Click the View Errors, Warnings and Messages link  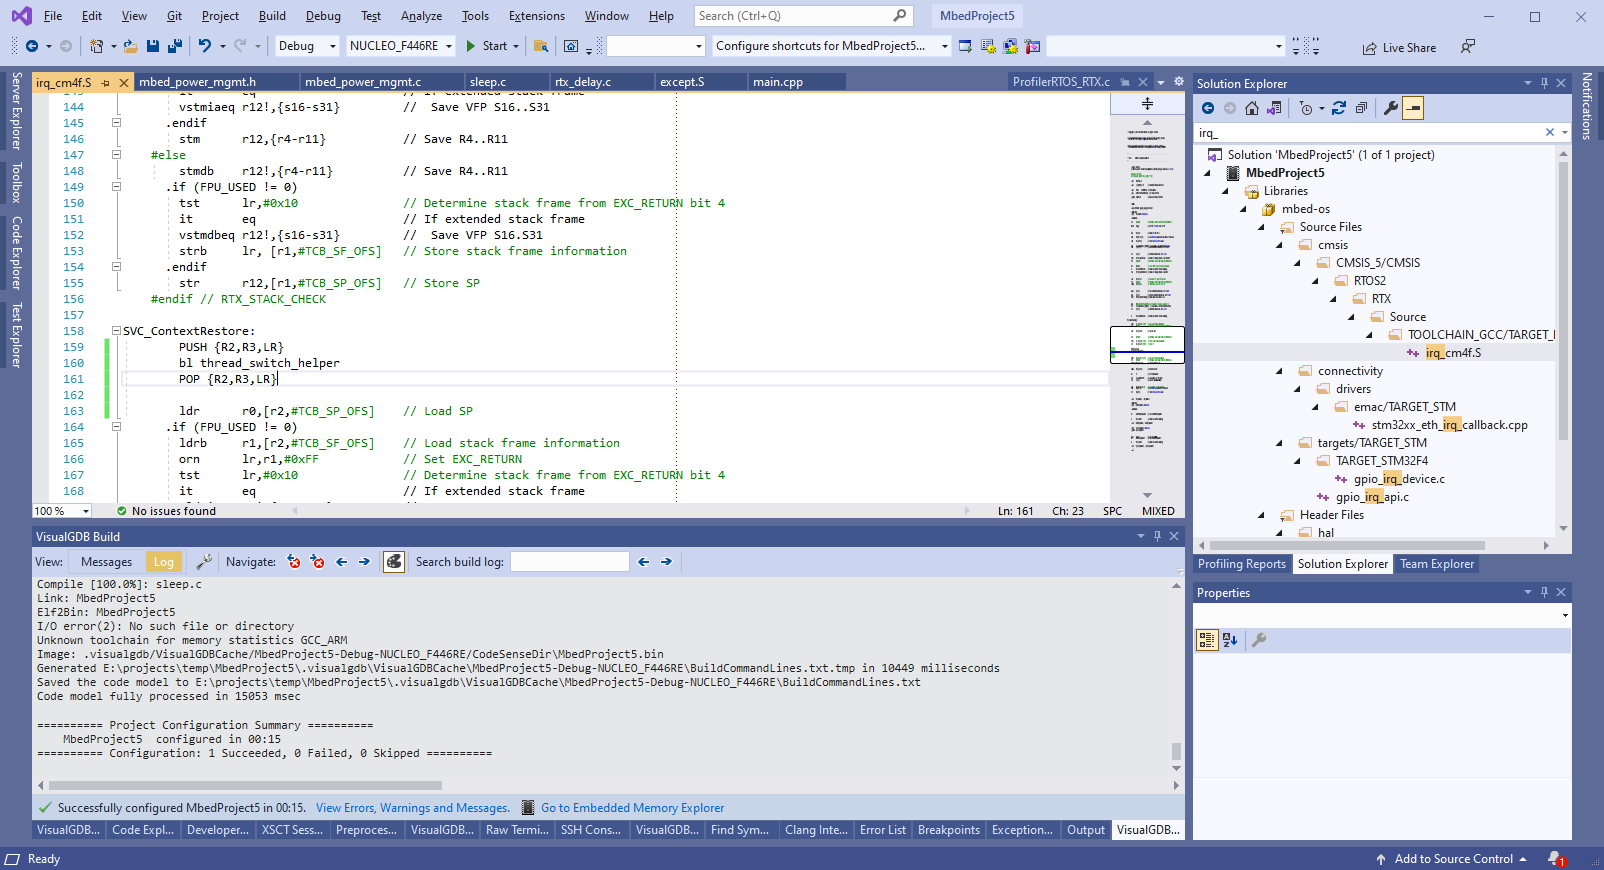tap(413, 808)
